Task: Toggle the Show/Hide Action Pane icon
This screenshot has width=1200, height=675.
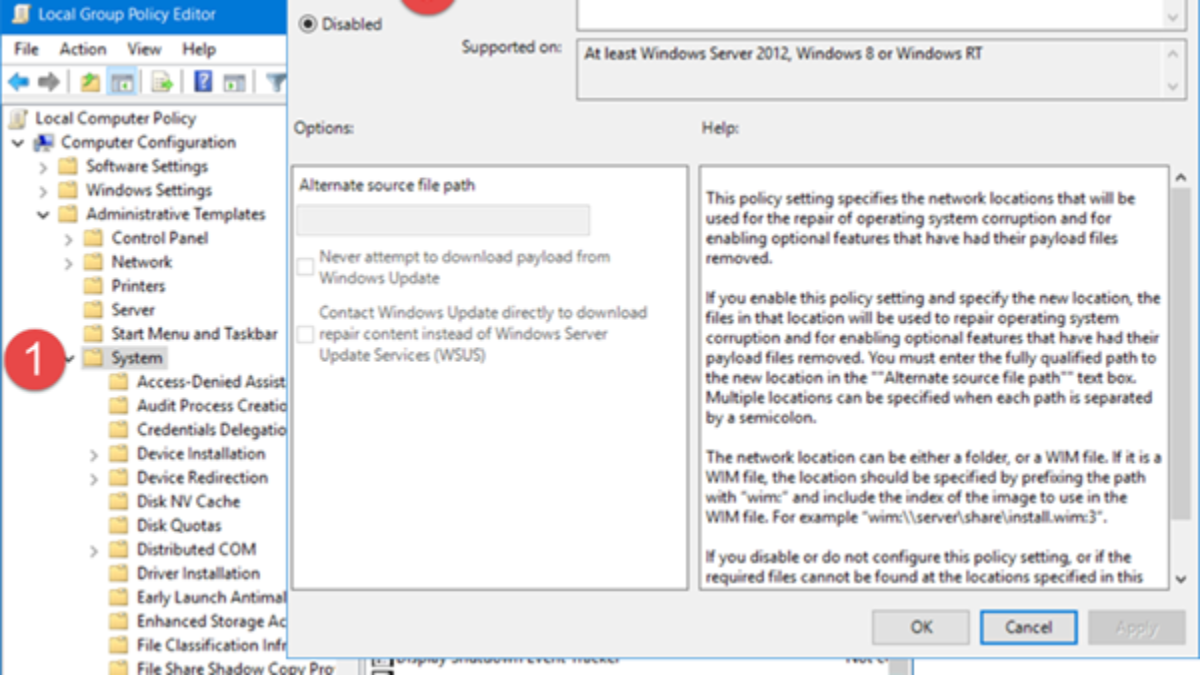Action: [x=234, y=82]
